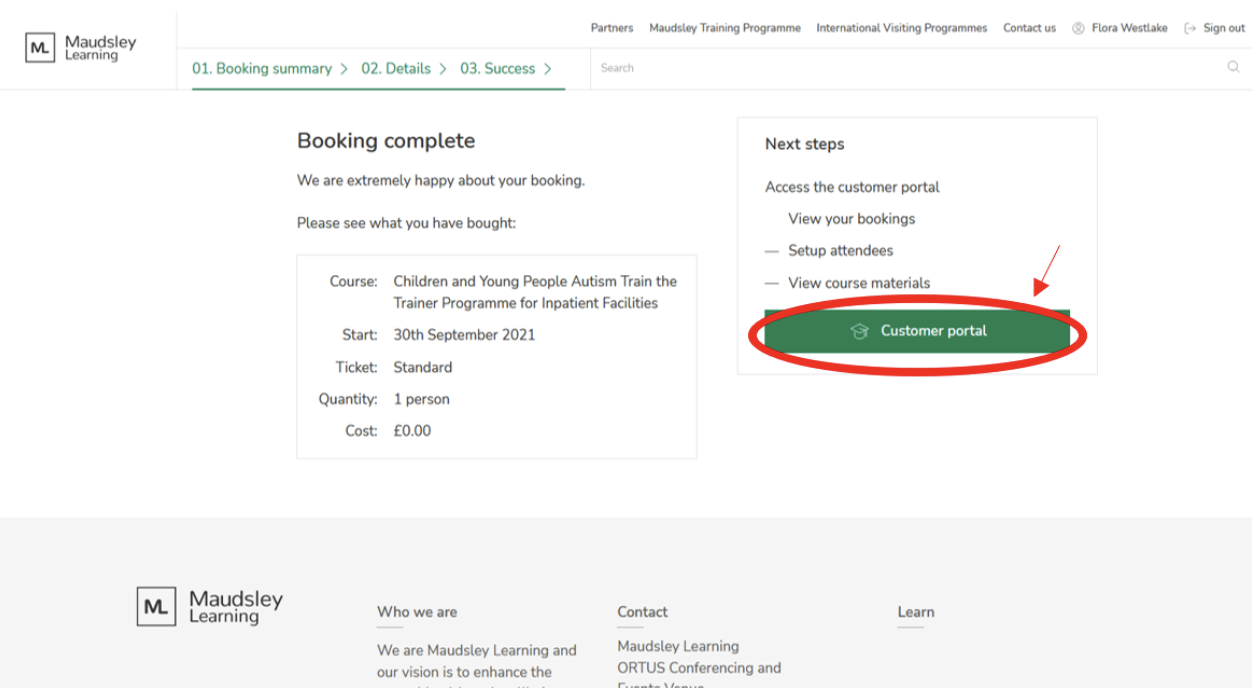Click chevron after Details step
The height and width of the screenshot is (698, 1252).
pos(443,69)
